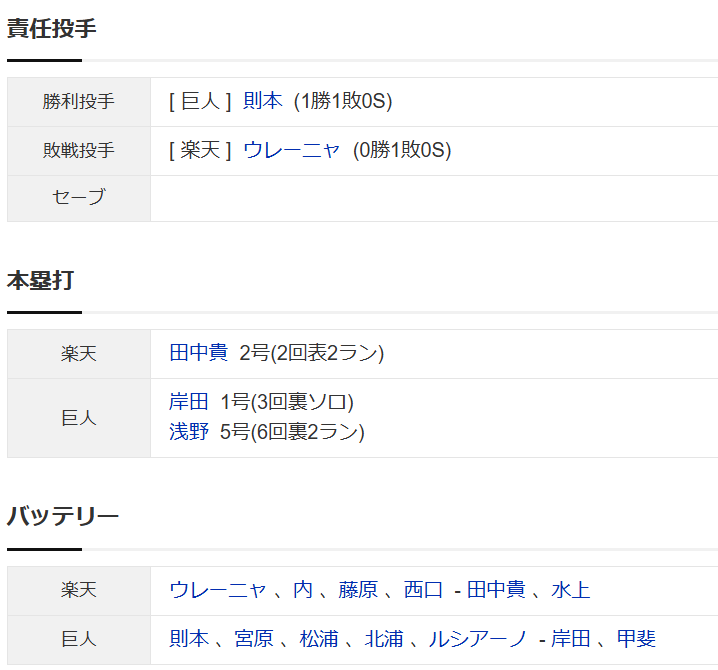Click catcher 田中貴 in Rakuten battery
718x670 pixels.
click(496, 589)
